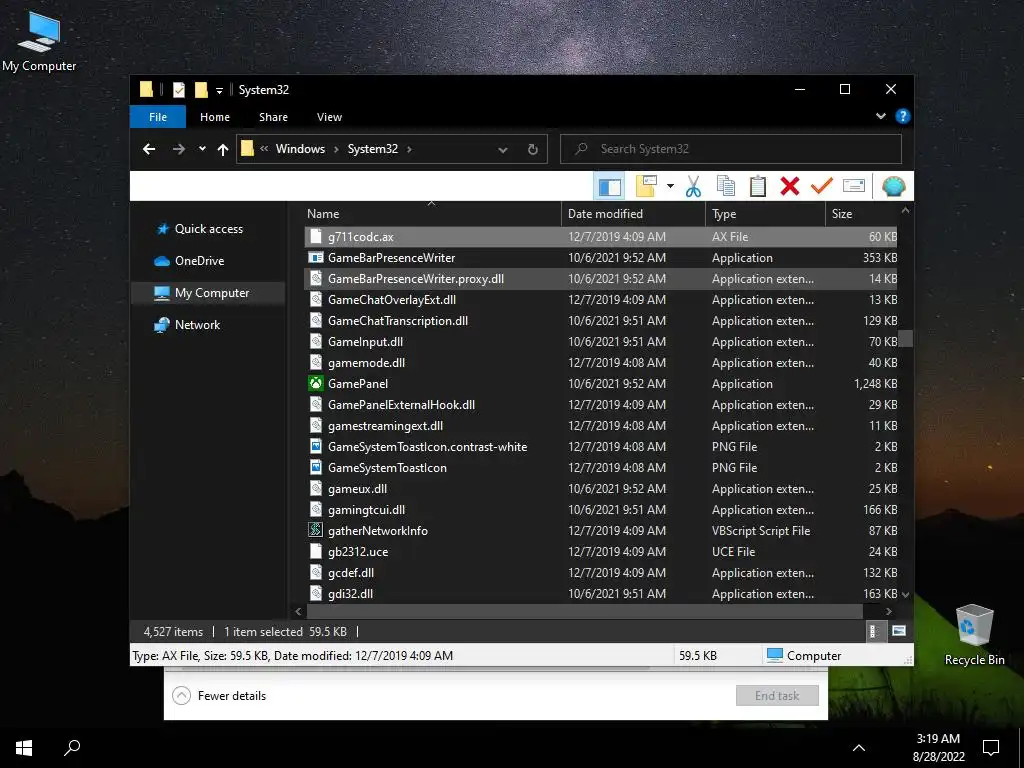
Task: Click the green Xbox GamePanel icon
Action: [x=315, y=383]
